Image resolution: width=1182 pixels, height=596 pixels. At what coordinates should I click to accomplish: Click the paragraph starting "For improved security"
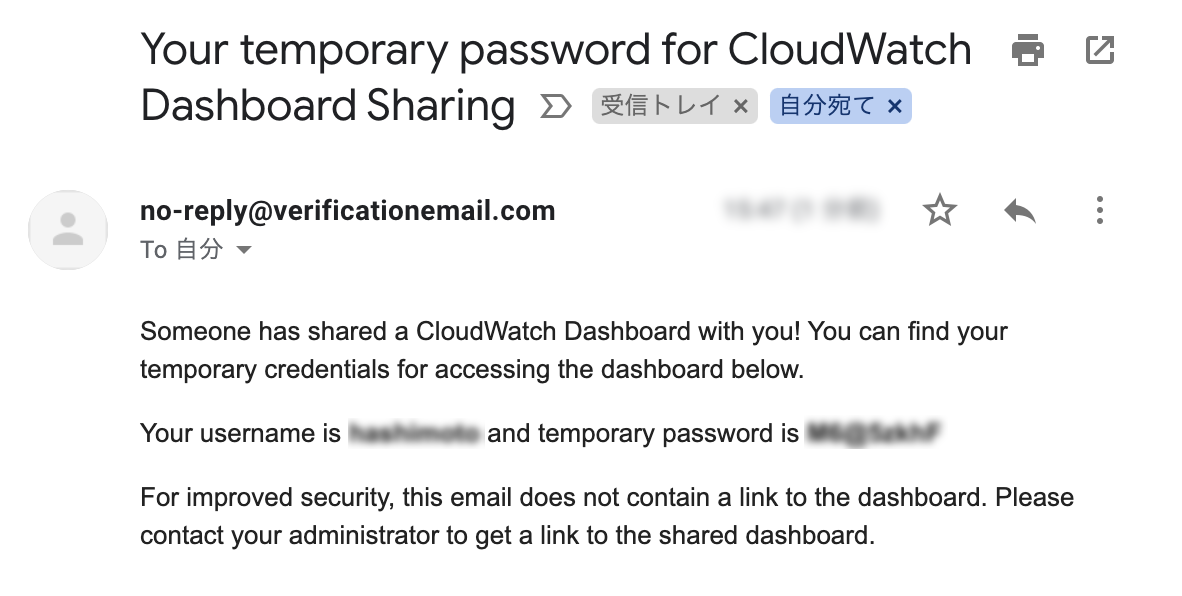[606, 516]
